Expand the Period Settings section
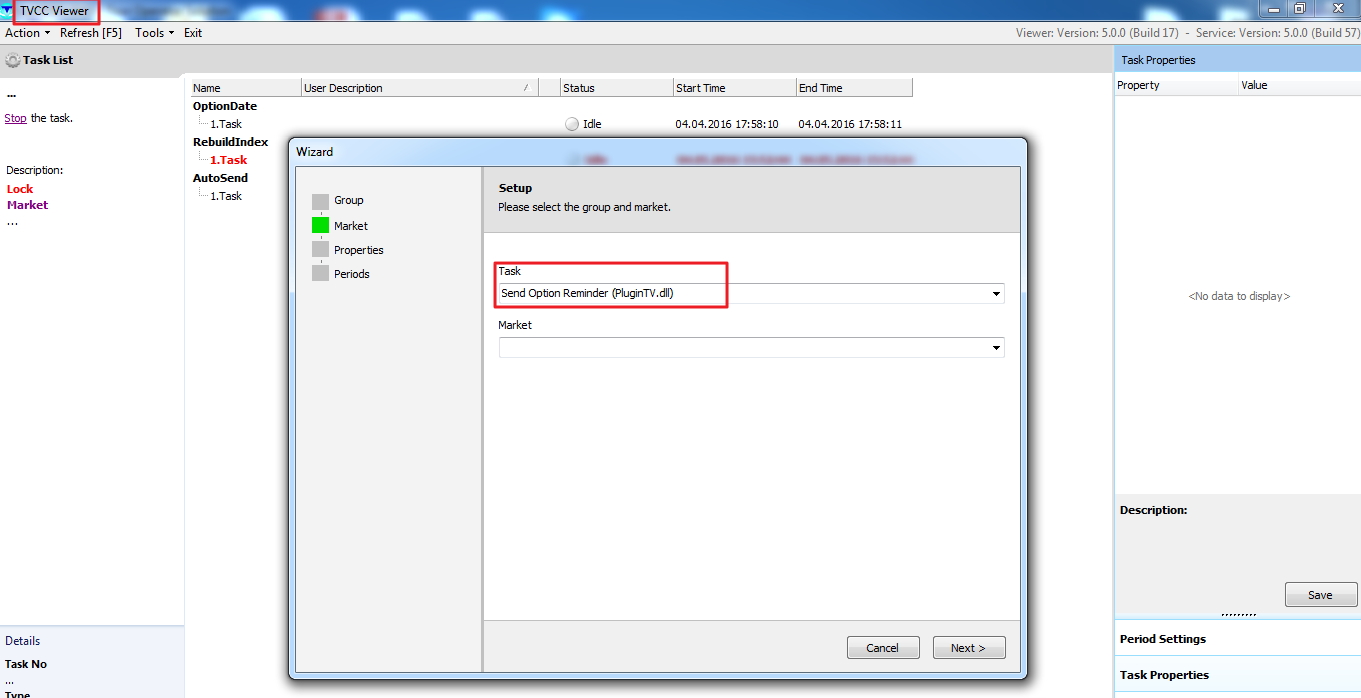The height and width of the screenshot is (698, 1361). pyautogui.click(x=1162, y=639)
